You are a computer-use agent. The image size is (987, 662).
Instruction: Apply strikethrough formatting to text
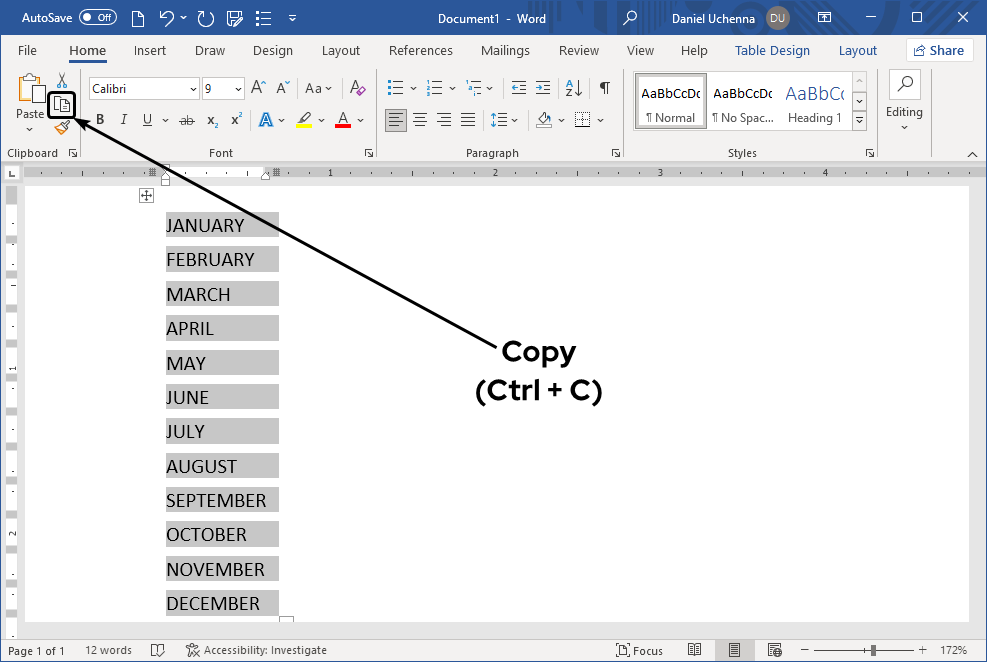[186, 120]
